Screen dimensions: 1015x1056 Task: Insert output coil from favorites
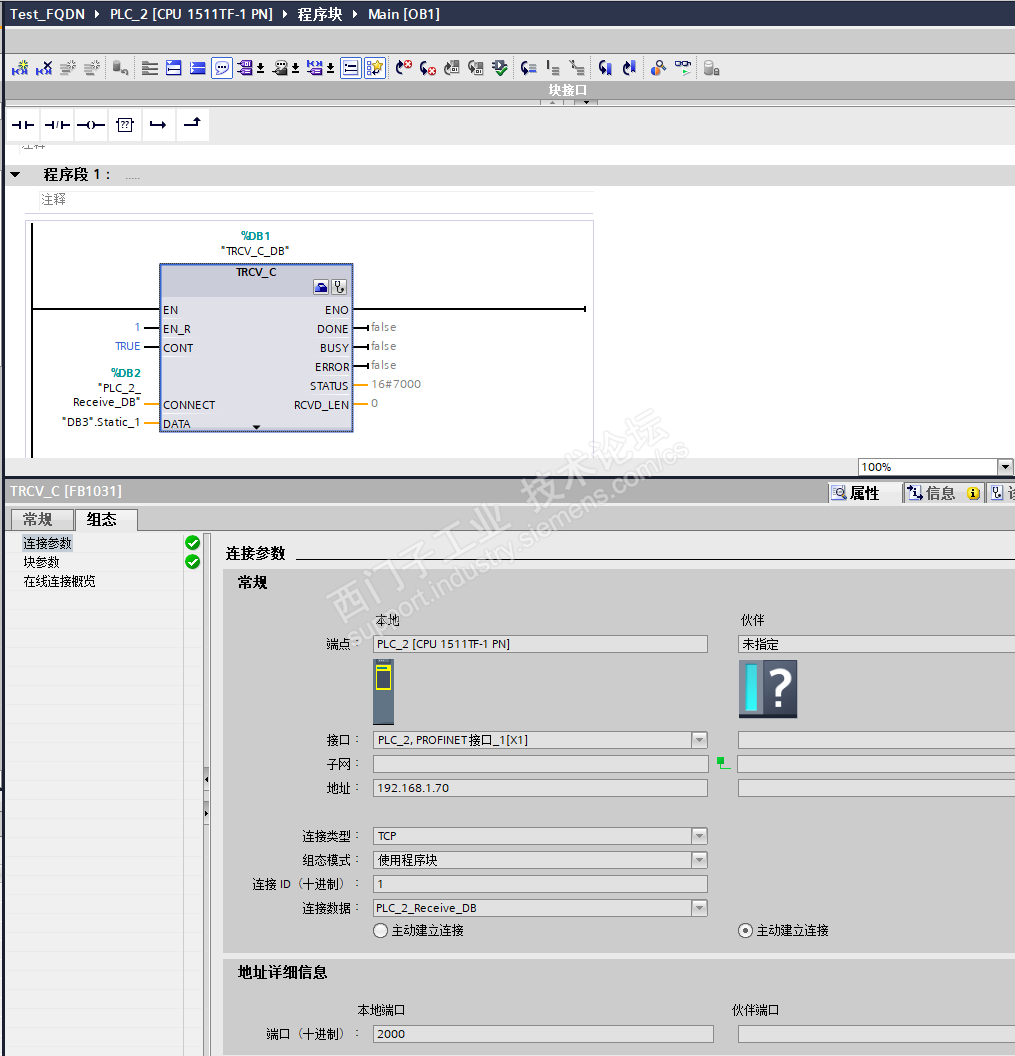click(x=90, y=125)
